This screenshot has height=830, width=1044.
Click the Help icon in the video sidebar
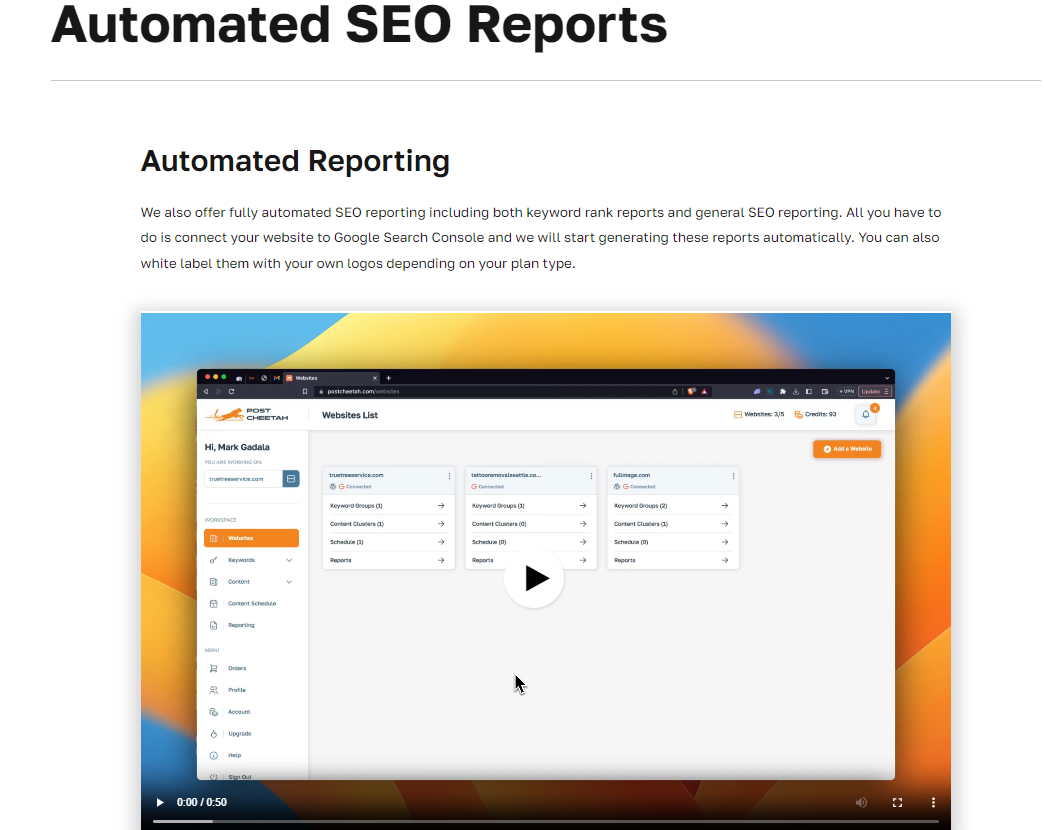(x=213, y=755)
